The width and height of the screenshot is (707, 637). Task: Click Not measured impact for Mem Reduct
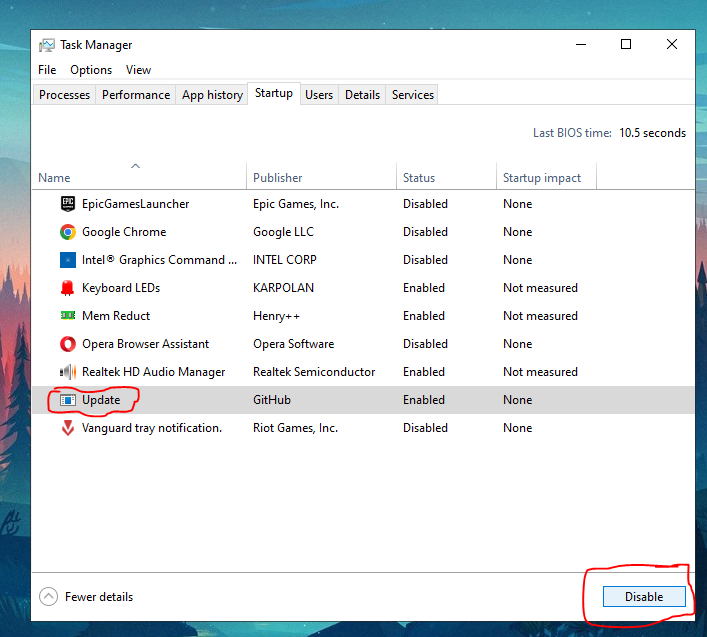click(x=540, y=316)
